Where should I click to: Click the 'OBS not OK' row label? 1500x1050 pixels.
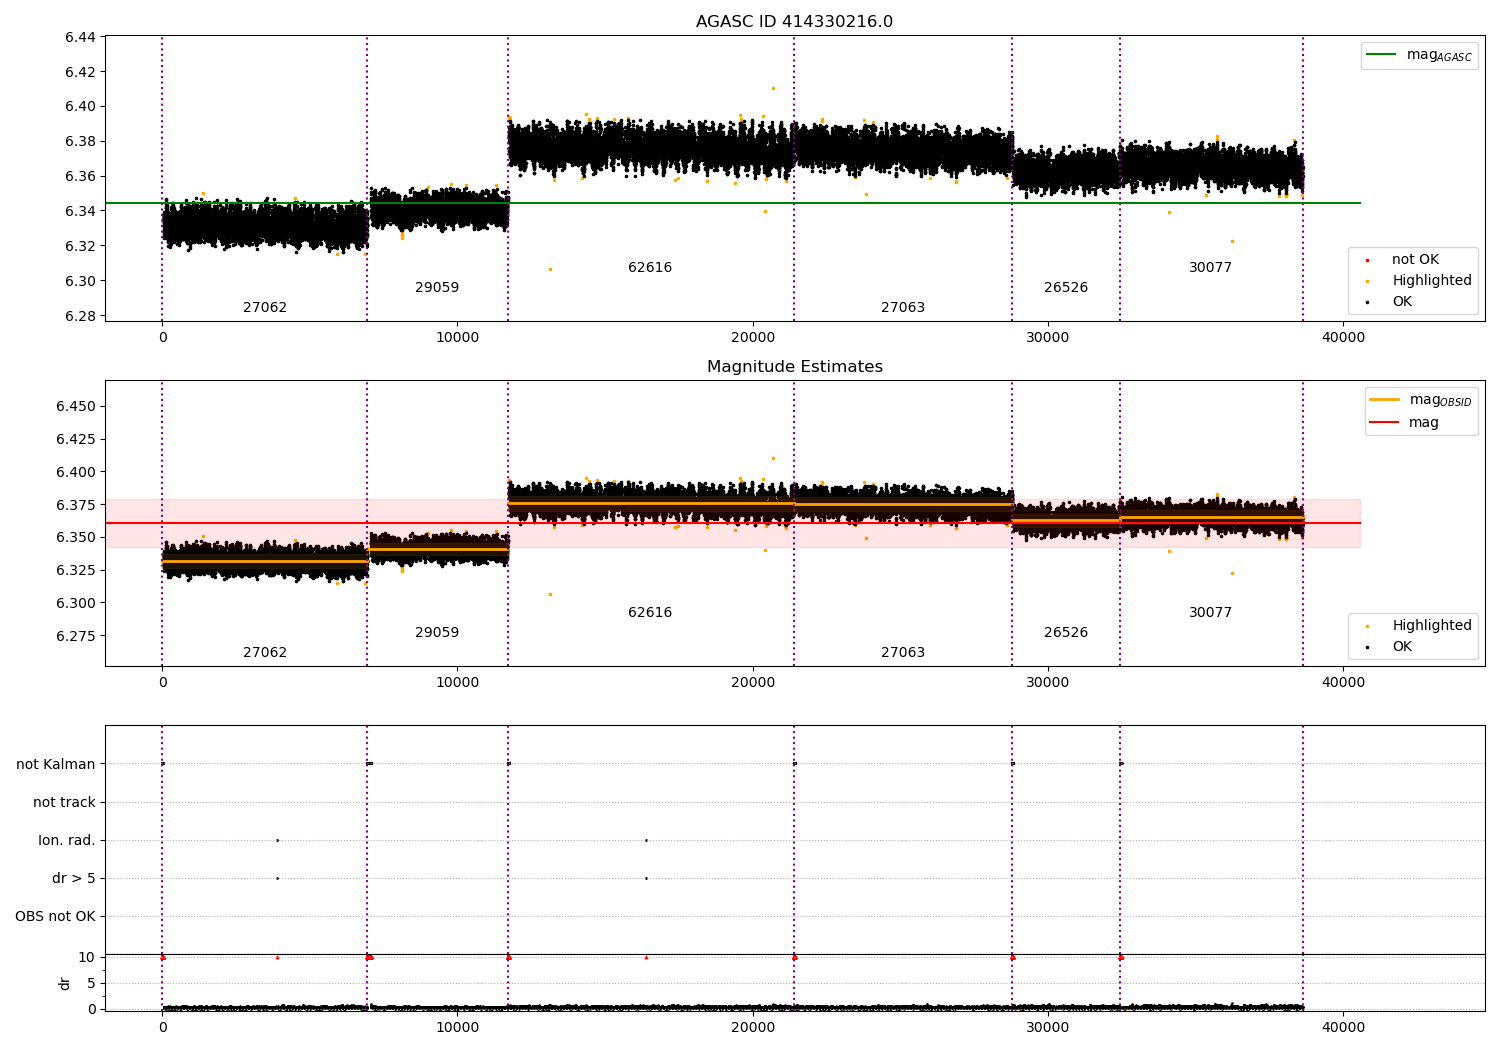(56, 917)
